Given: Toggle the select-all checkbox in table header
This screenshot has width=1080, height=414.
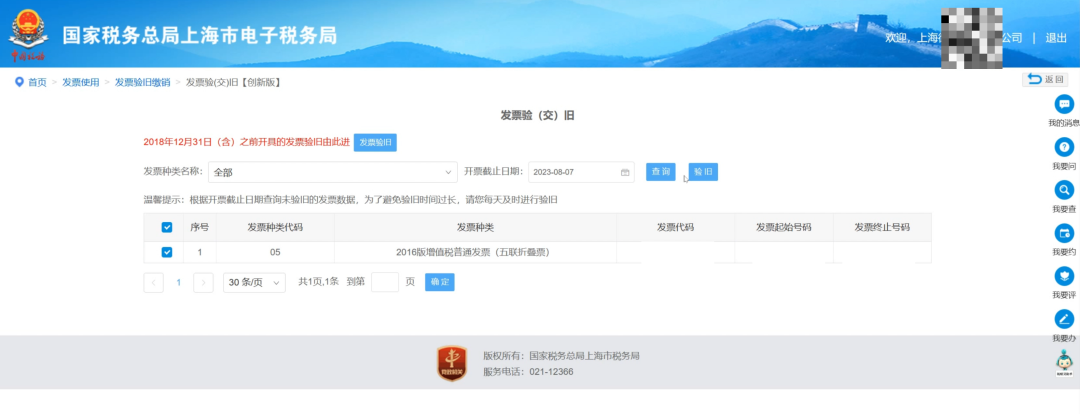Looking at the screenshot, I should point(167,227).
